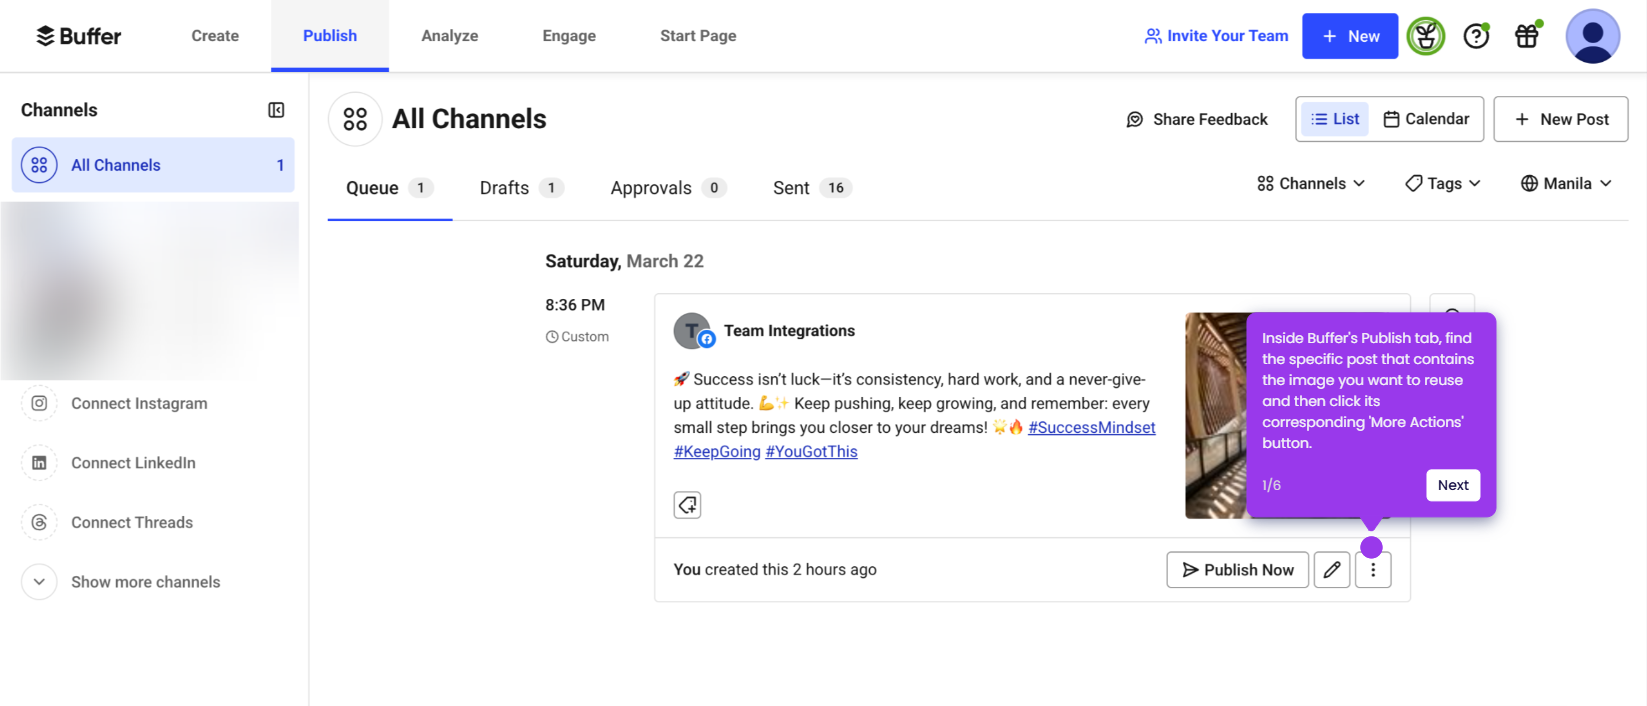Open More Actions three-dot menu
The width and height of the screenshot is (1647, 706).
tap(1373, 570)
